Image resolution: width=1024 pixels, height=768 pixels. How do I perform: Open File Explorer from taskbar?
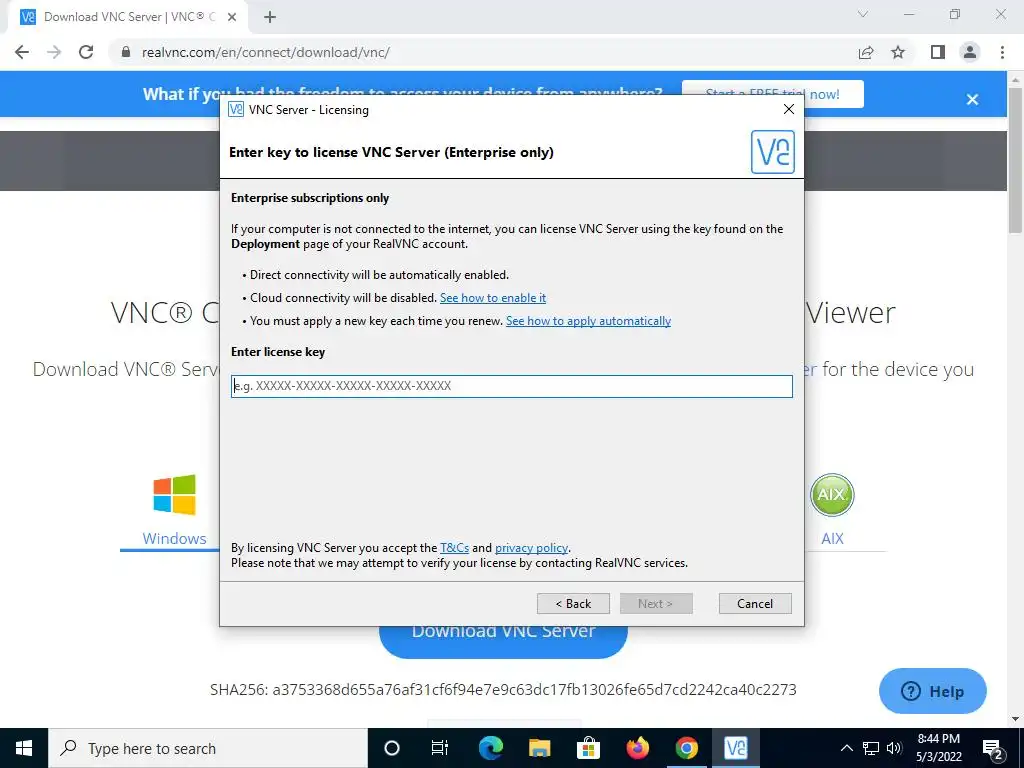539,748
